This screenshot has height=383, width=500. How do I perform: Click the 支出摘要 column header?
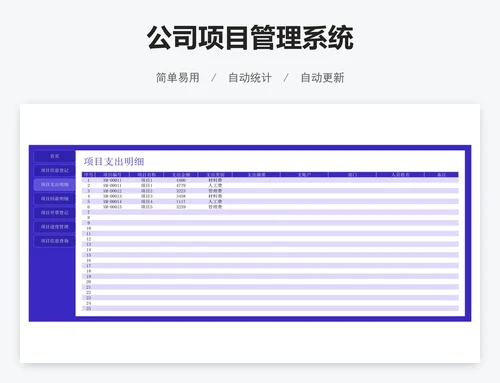[256, 175]
